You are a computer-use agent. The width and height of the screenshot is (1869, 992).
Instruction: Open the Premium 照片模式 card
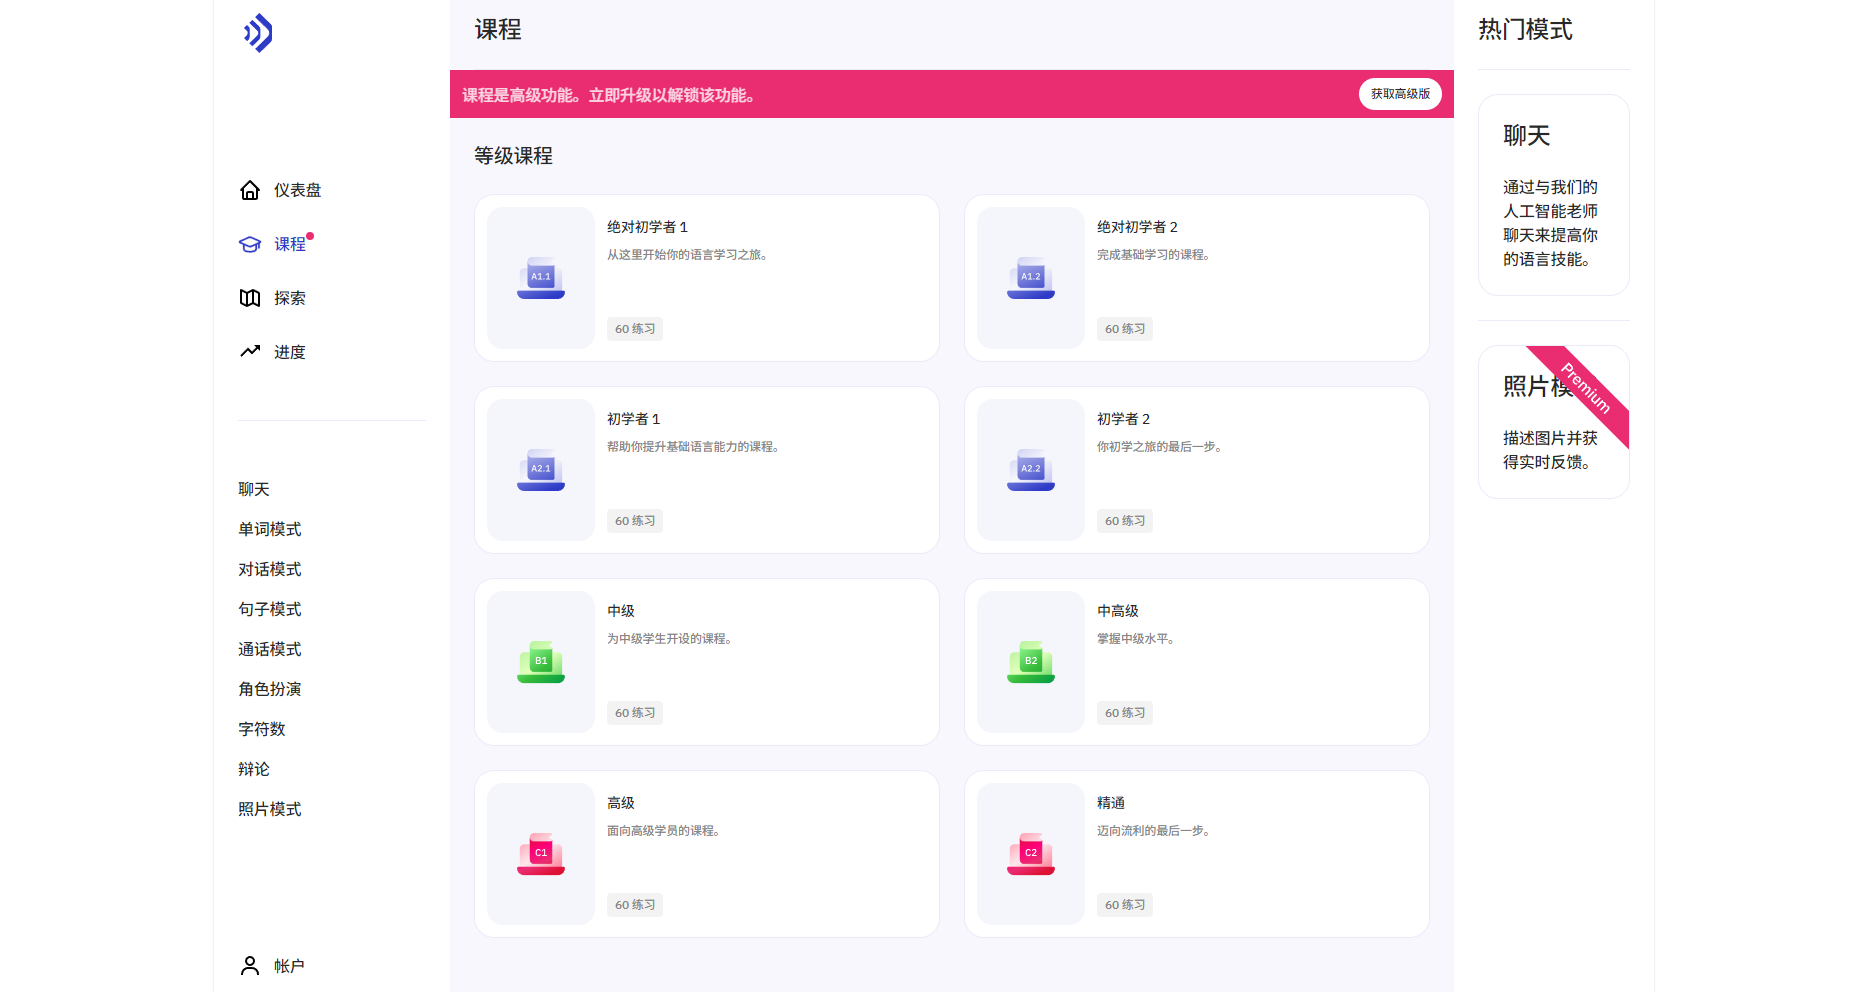tap(1553, 422)
